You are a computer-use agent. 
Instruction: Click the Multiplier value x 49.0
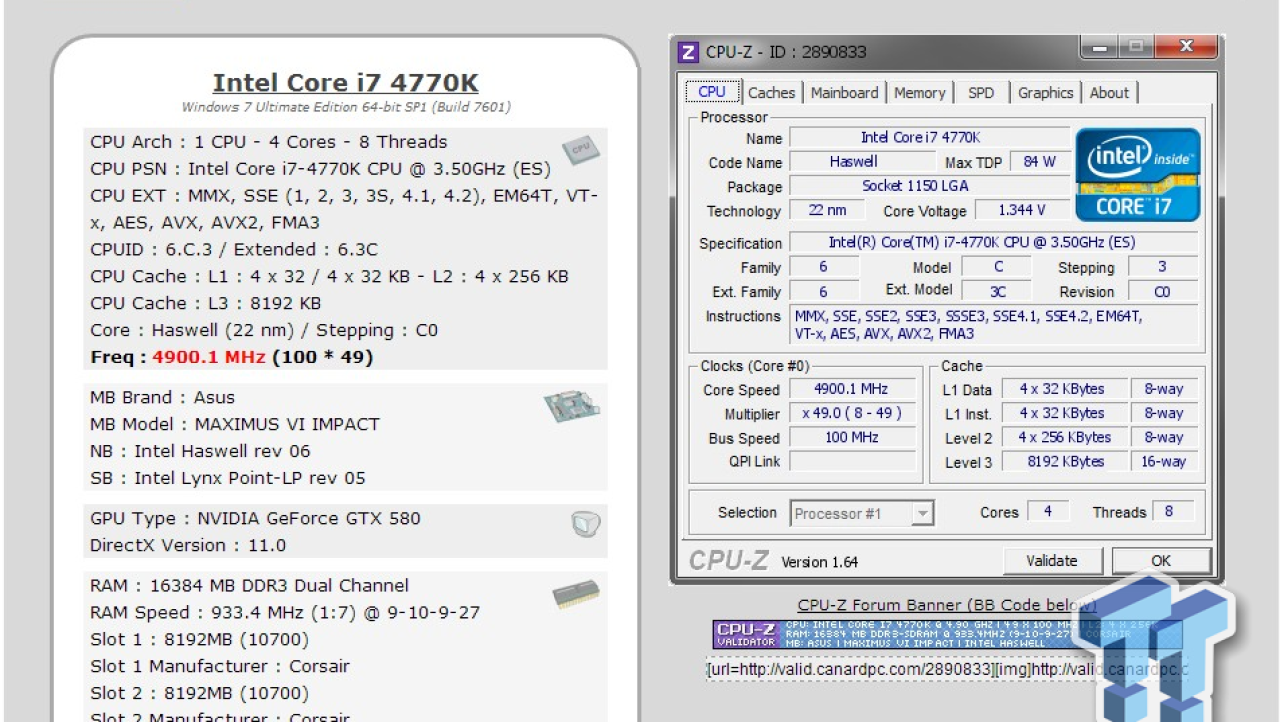coord(852,413)
